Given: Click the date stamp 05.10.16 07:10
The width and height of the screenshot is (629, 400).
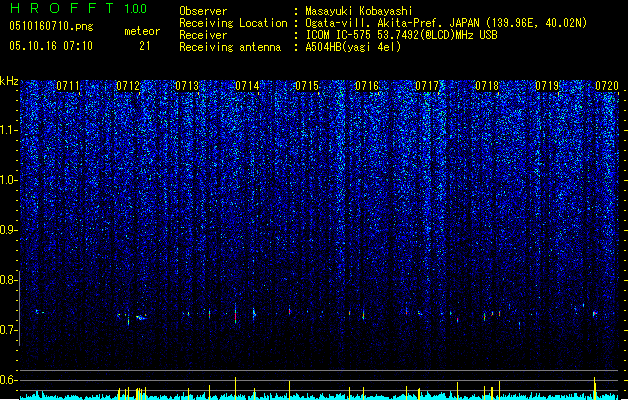Looking at the screenshot, I should 51,46.
